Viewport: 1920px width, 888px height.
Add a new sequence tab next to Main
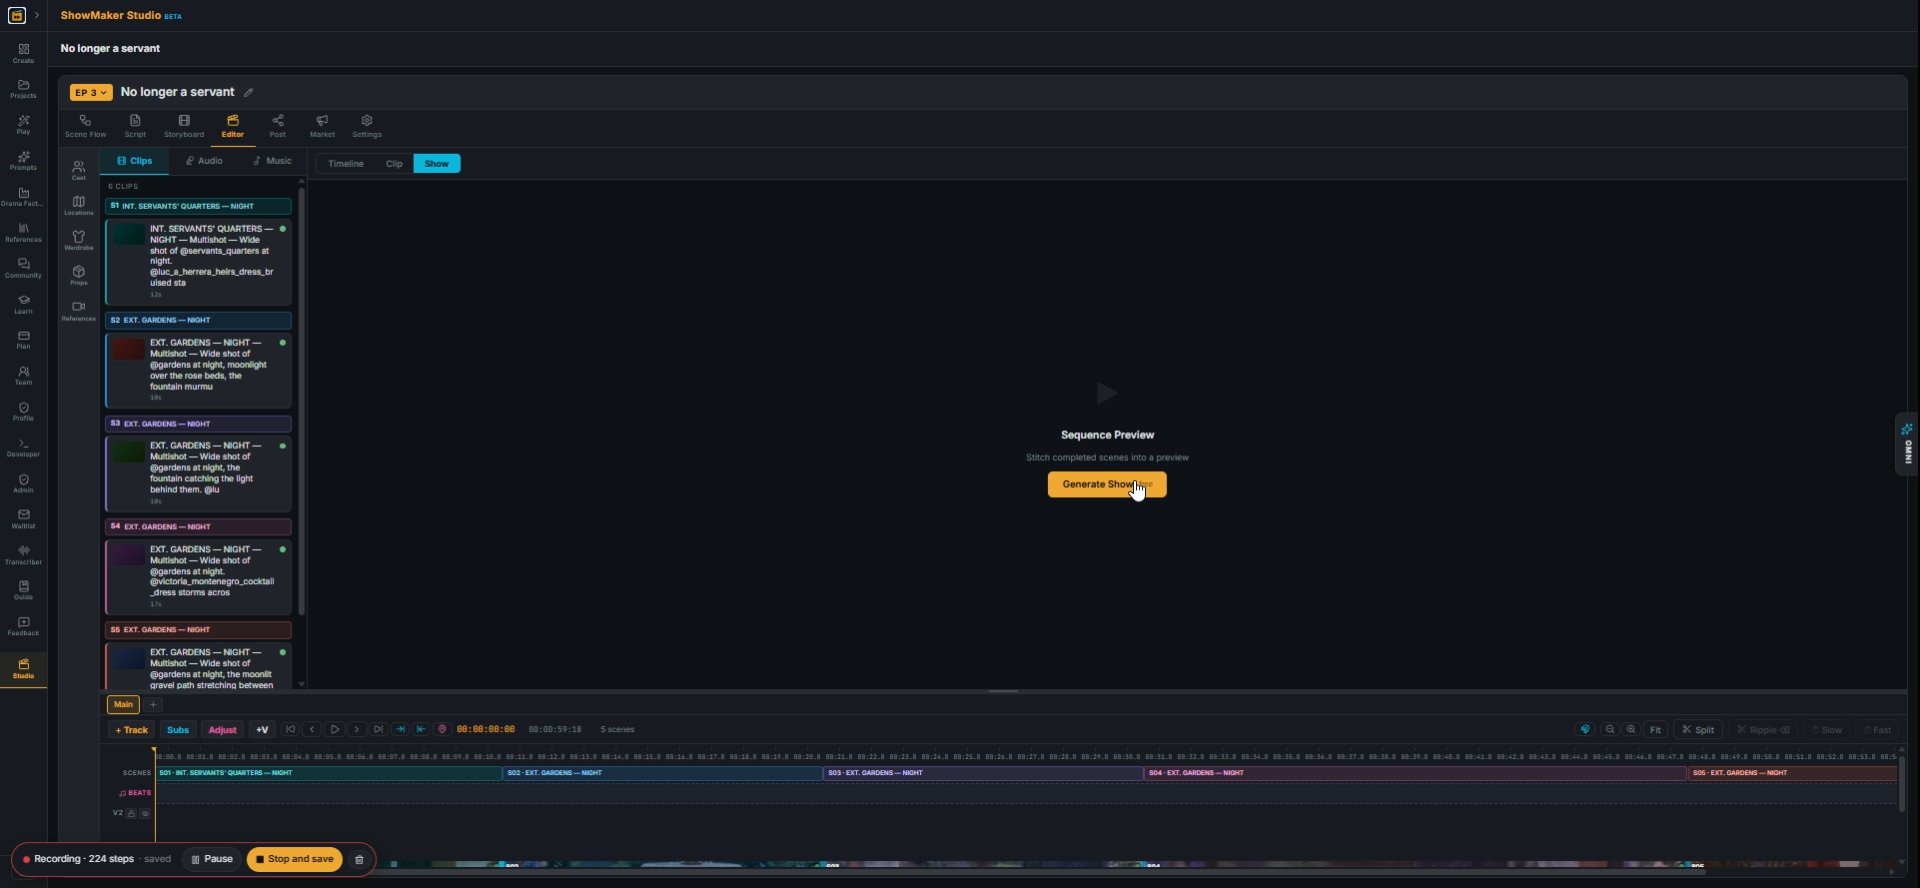coord(153,705)
